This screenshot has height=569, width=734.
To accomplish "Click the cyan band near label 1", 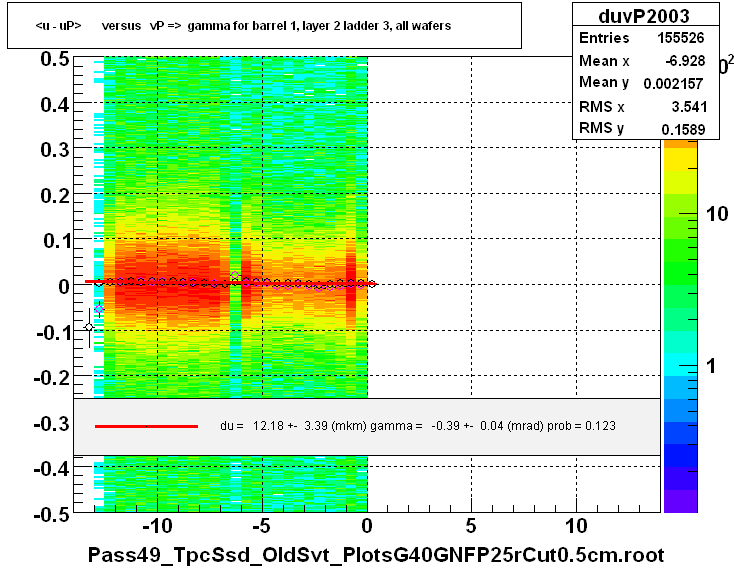I will point(680,365).
